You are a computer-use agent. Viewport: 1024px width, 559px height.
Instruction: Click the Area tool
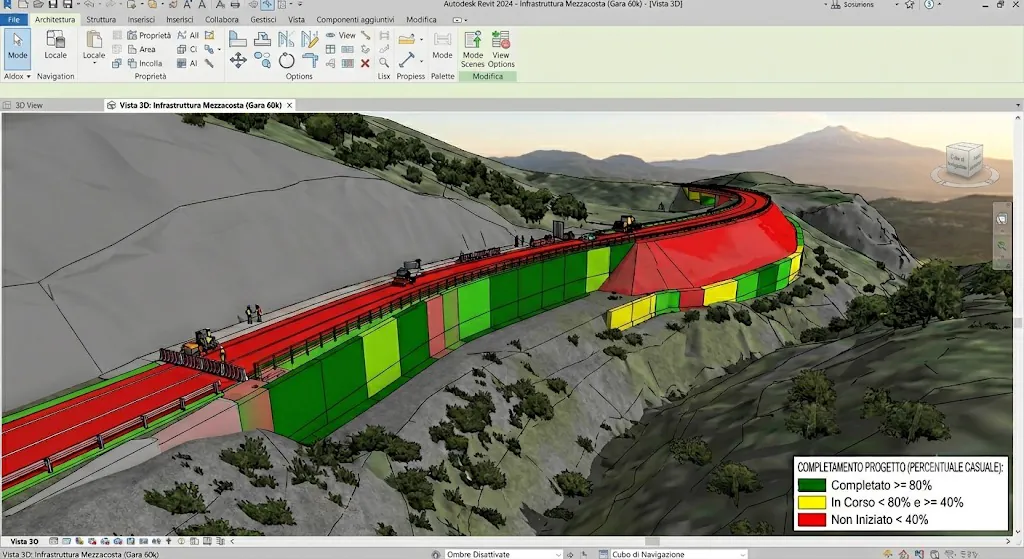(x=142, y=49)
